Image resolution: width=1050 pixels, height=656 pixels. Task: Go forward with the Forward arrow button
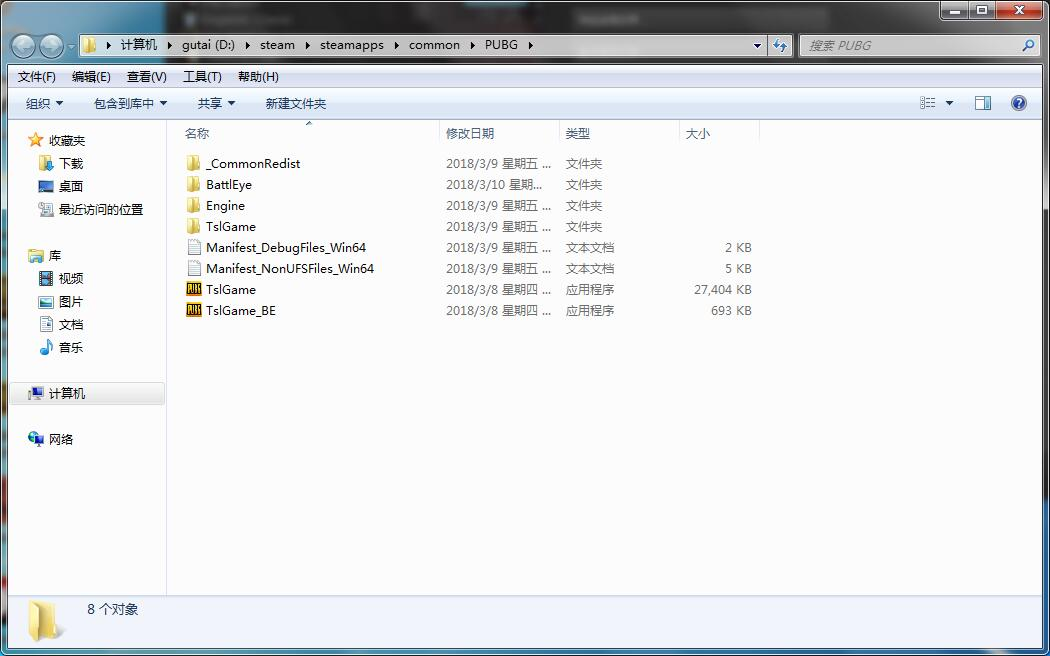(x=52, y=46)
